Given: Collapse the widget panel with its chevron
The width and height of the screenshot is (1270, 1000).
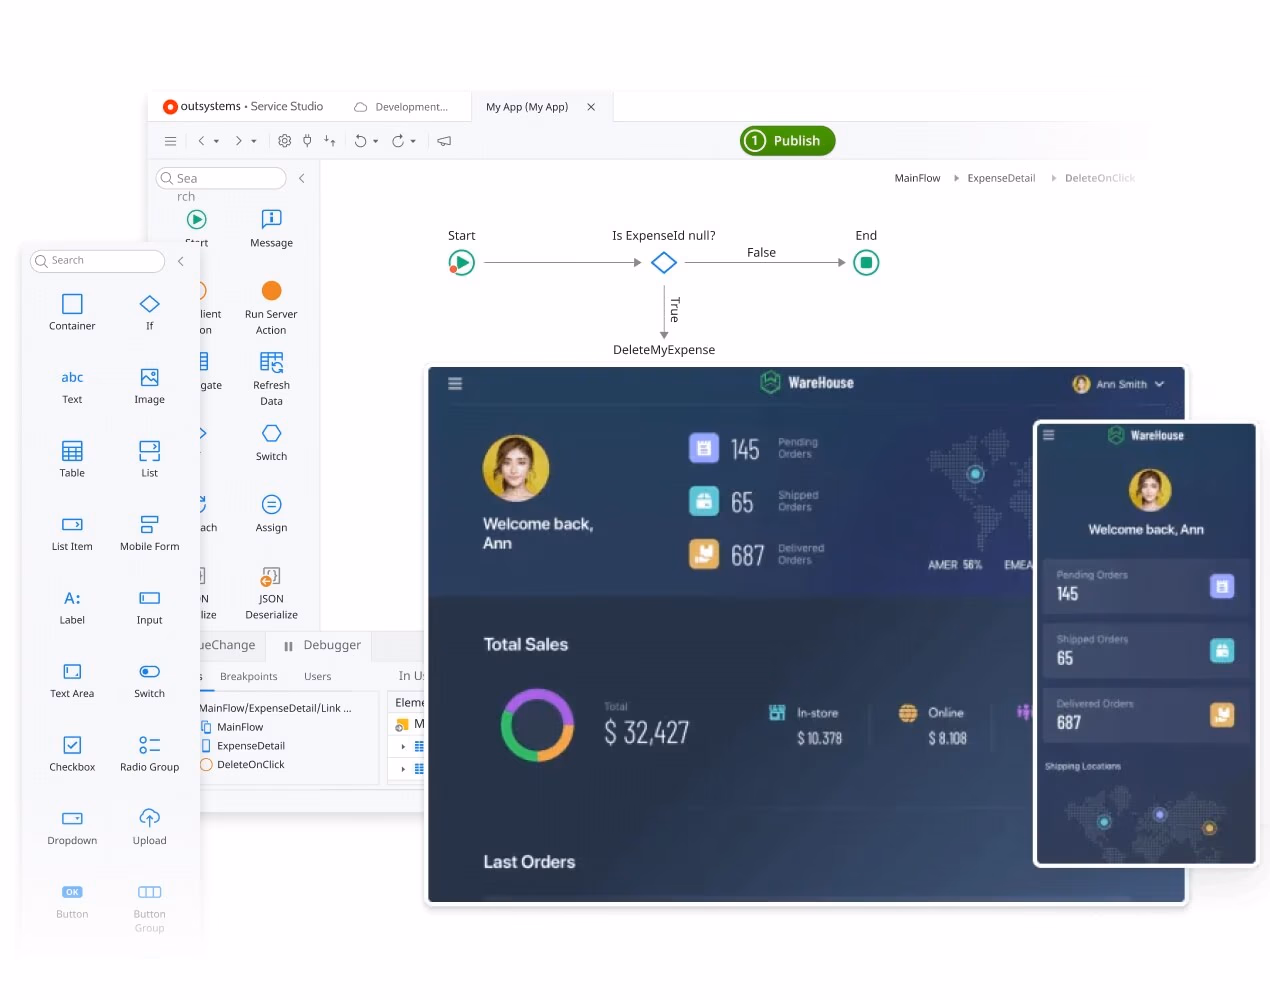Looking at the screenshot, I should point(180,261).
